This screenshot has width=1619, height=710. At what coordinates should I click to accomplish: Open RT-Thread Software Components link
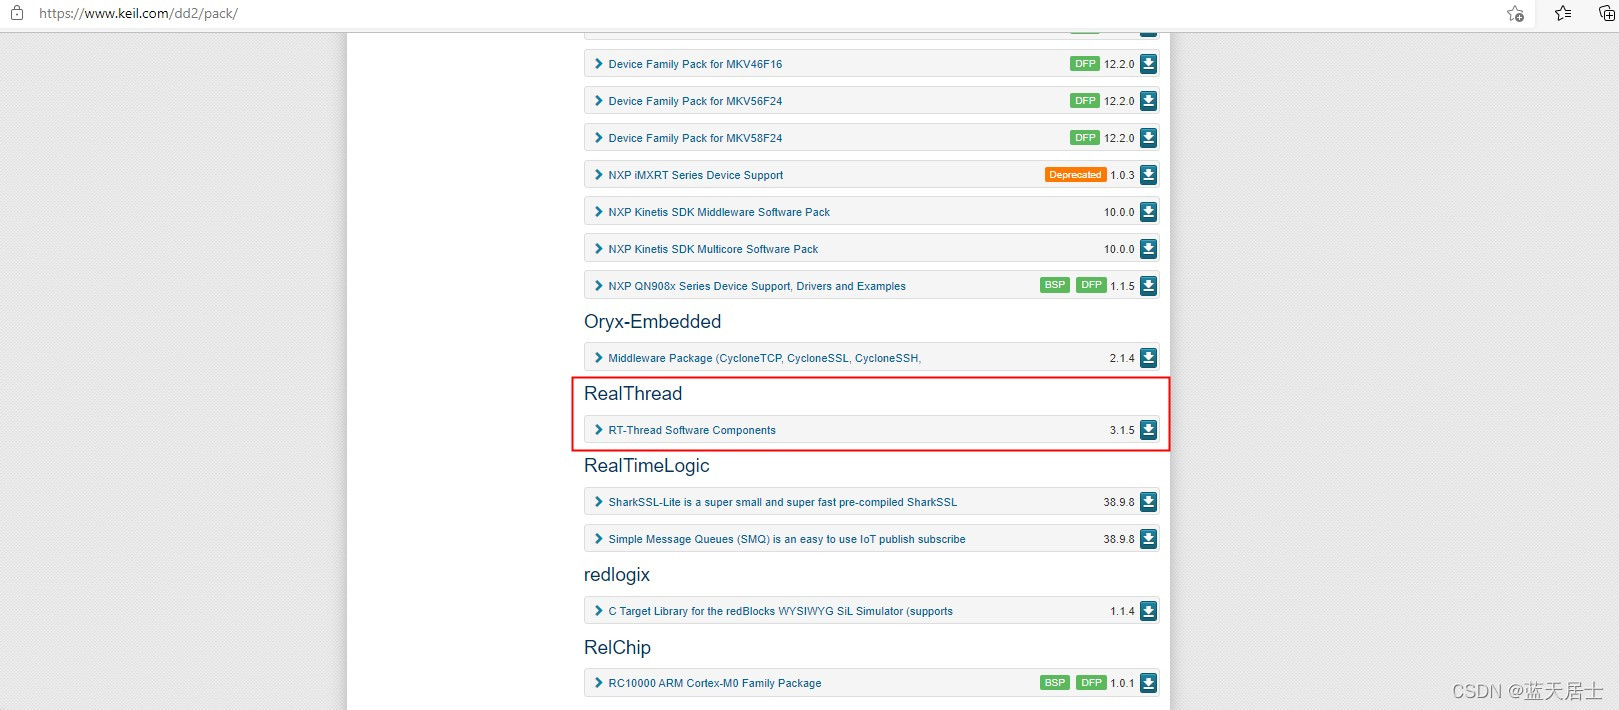[x=692, y=430]
